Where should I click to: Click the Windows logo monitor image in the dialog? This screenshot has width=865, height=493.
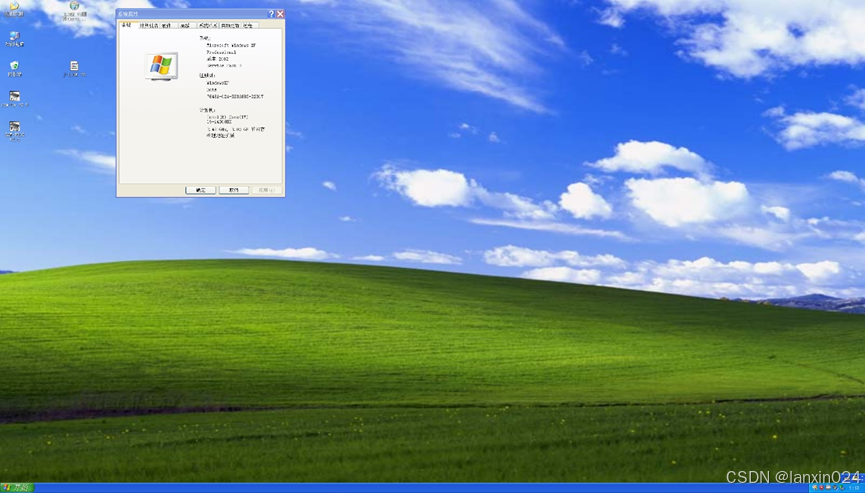[x=161, y=66]
